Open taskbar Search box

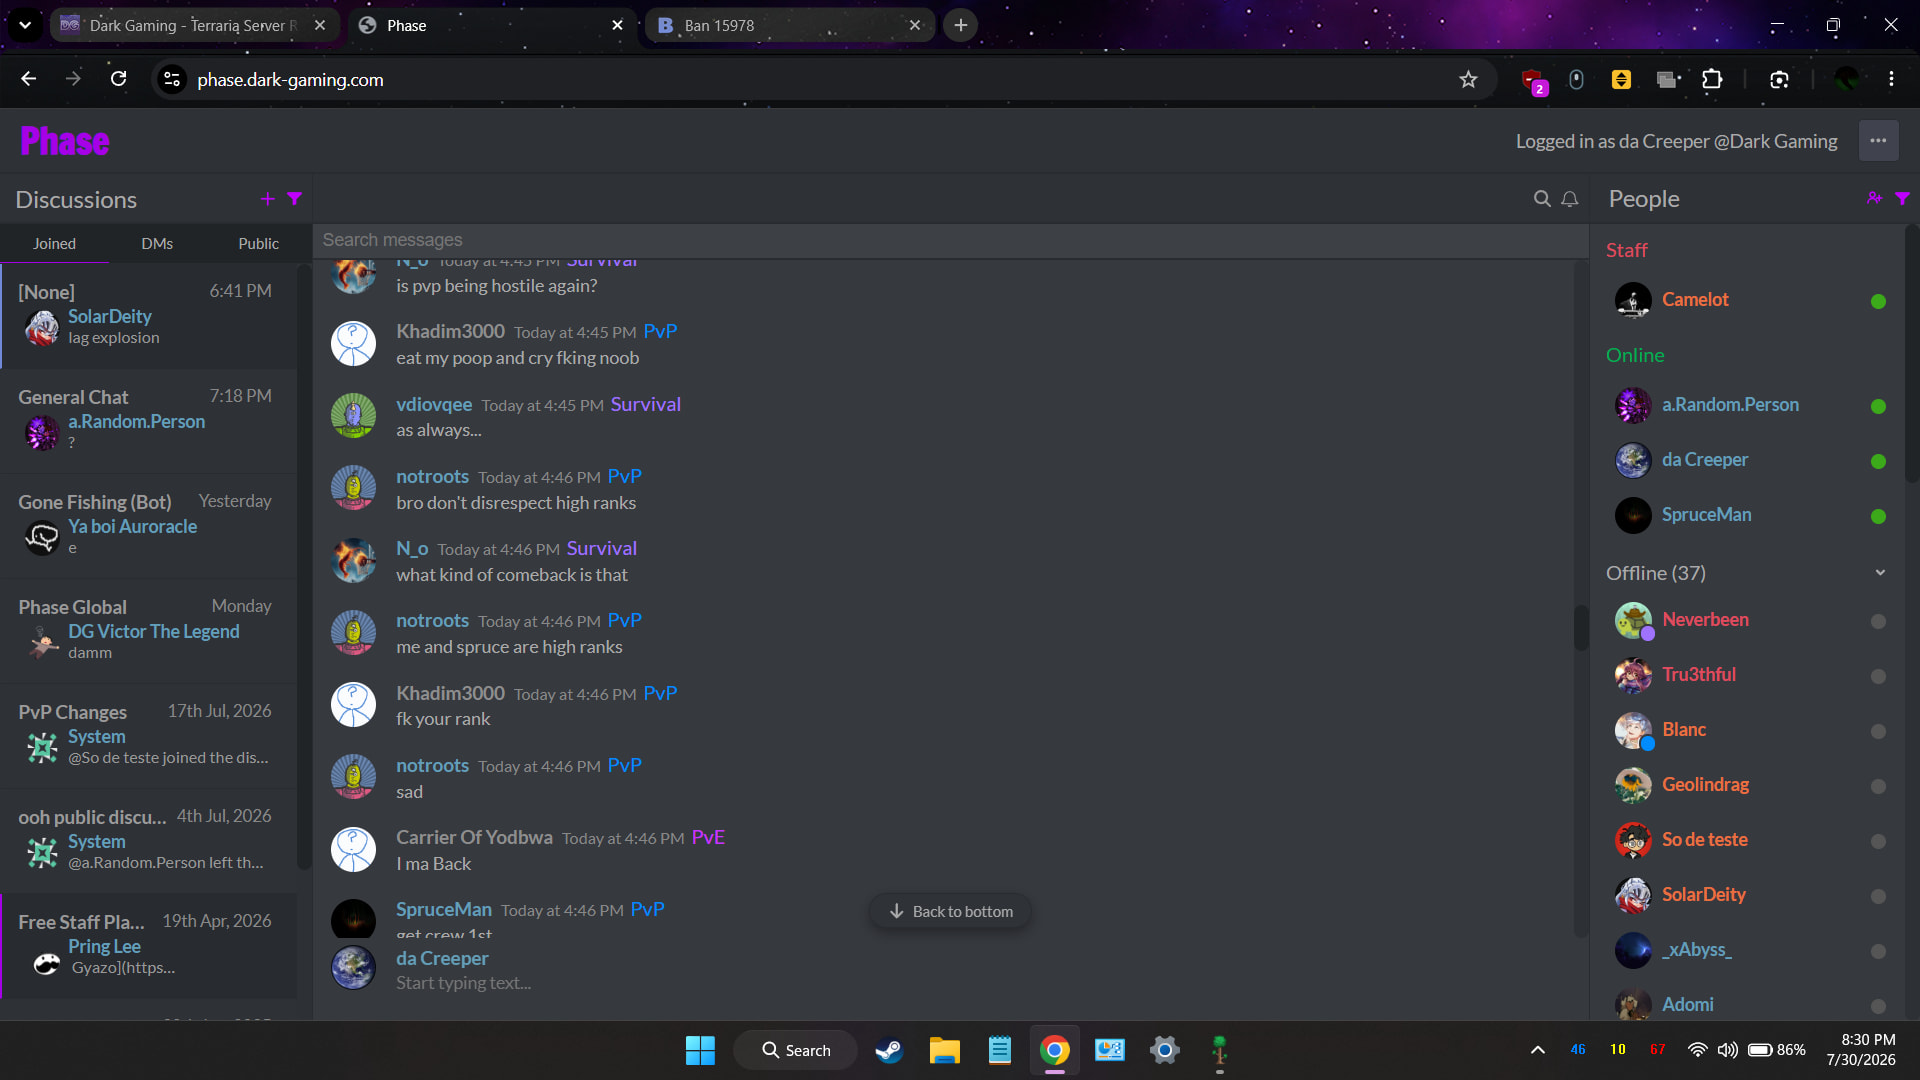pyautogui.click(x=795, y=1050)
